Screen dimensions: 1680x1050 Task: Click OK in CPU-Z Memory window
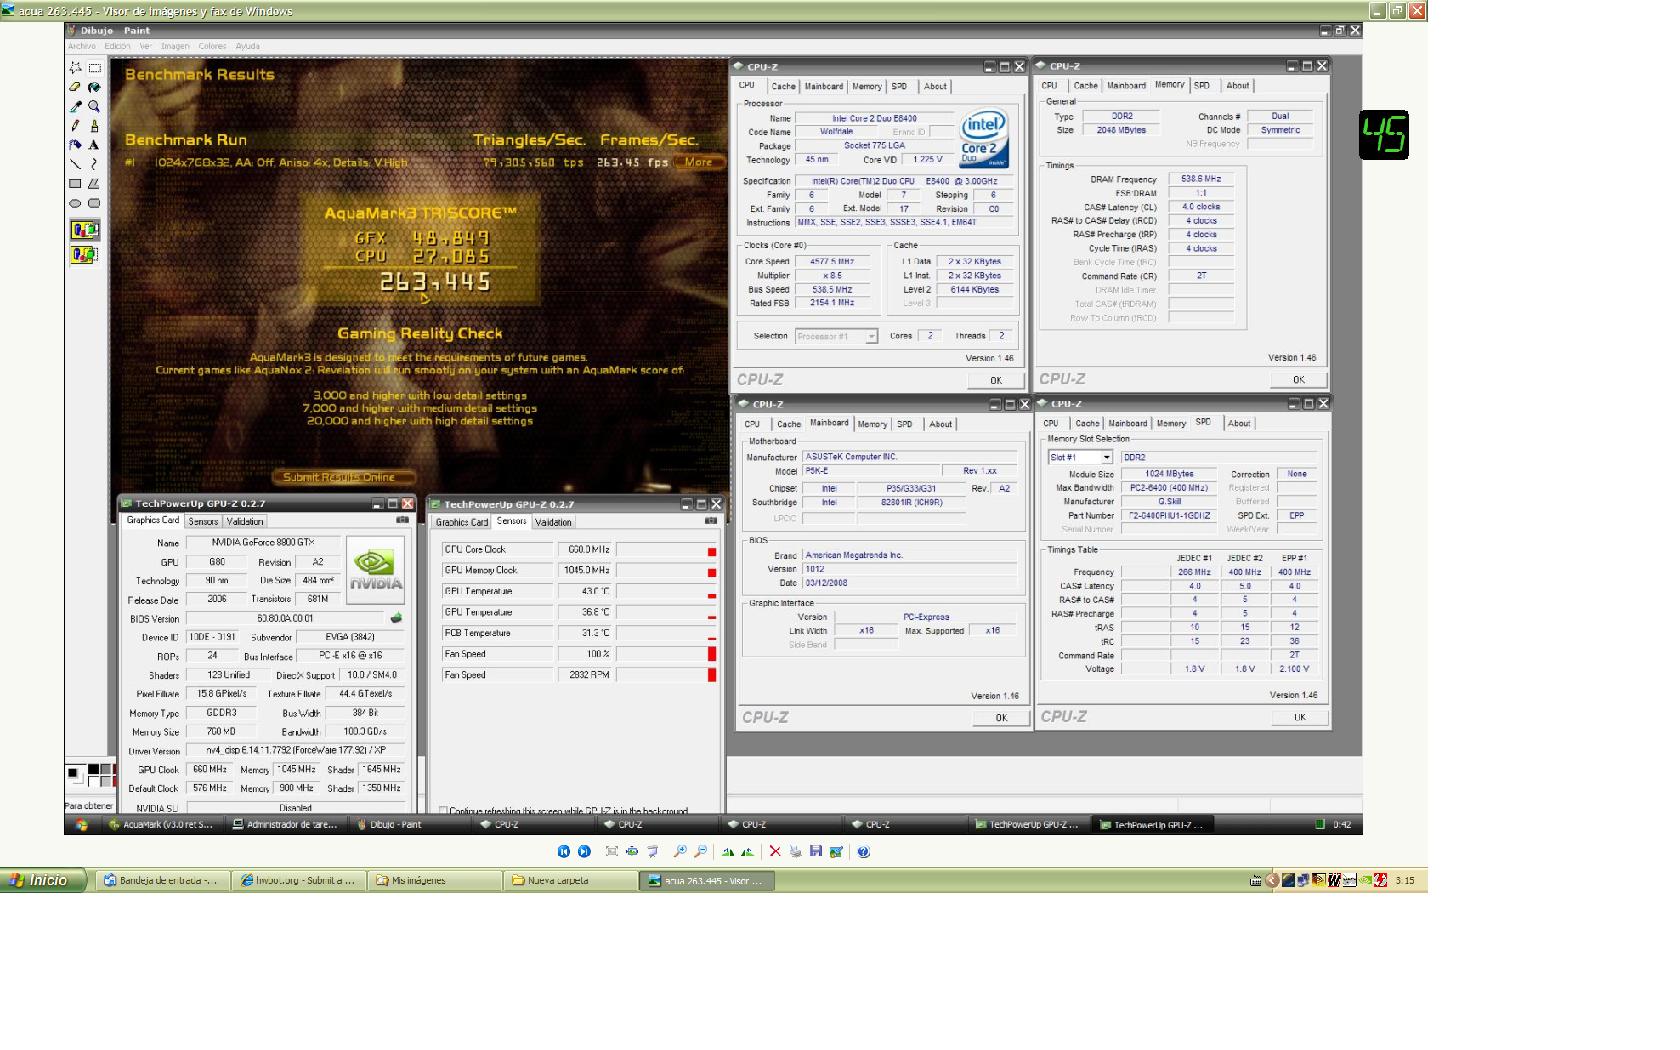click(x=1298, y=379)
